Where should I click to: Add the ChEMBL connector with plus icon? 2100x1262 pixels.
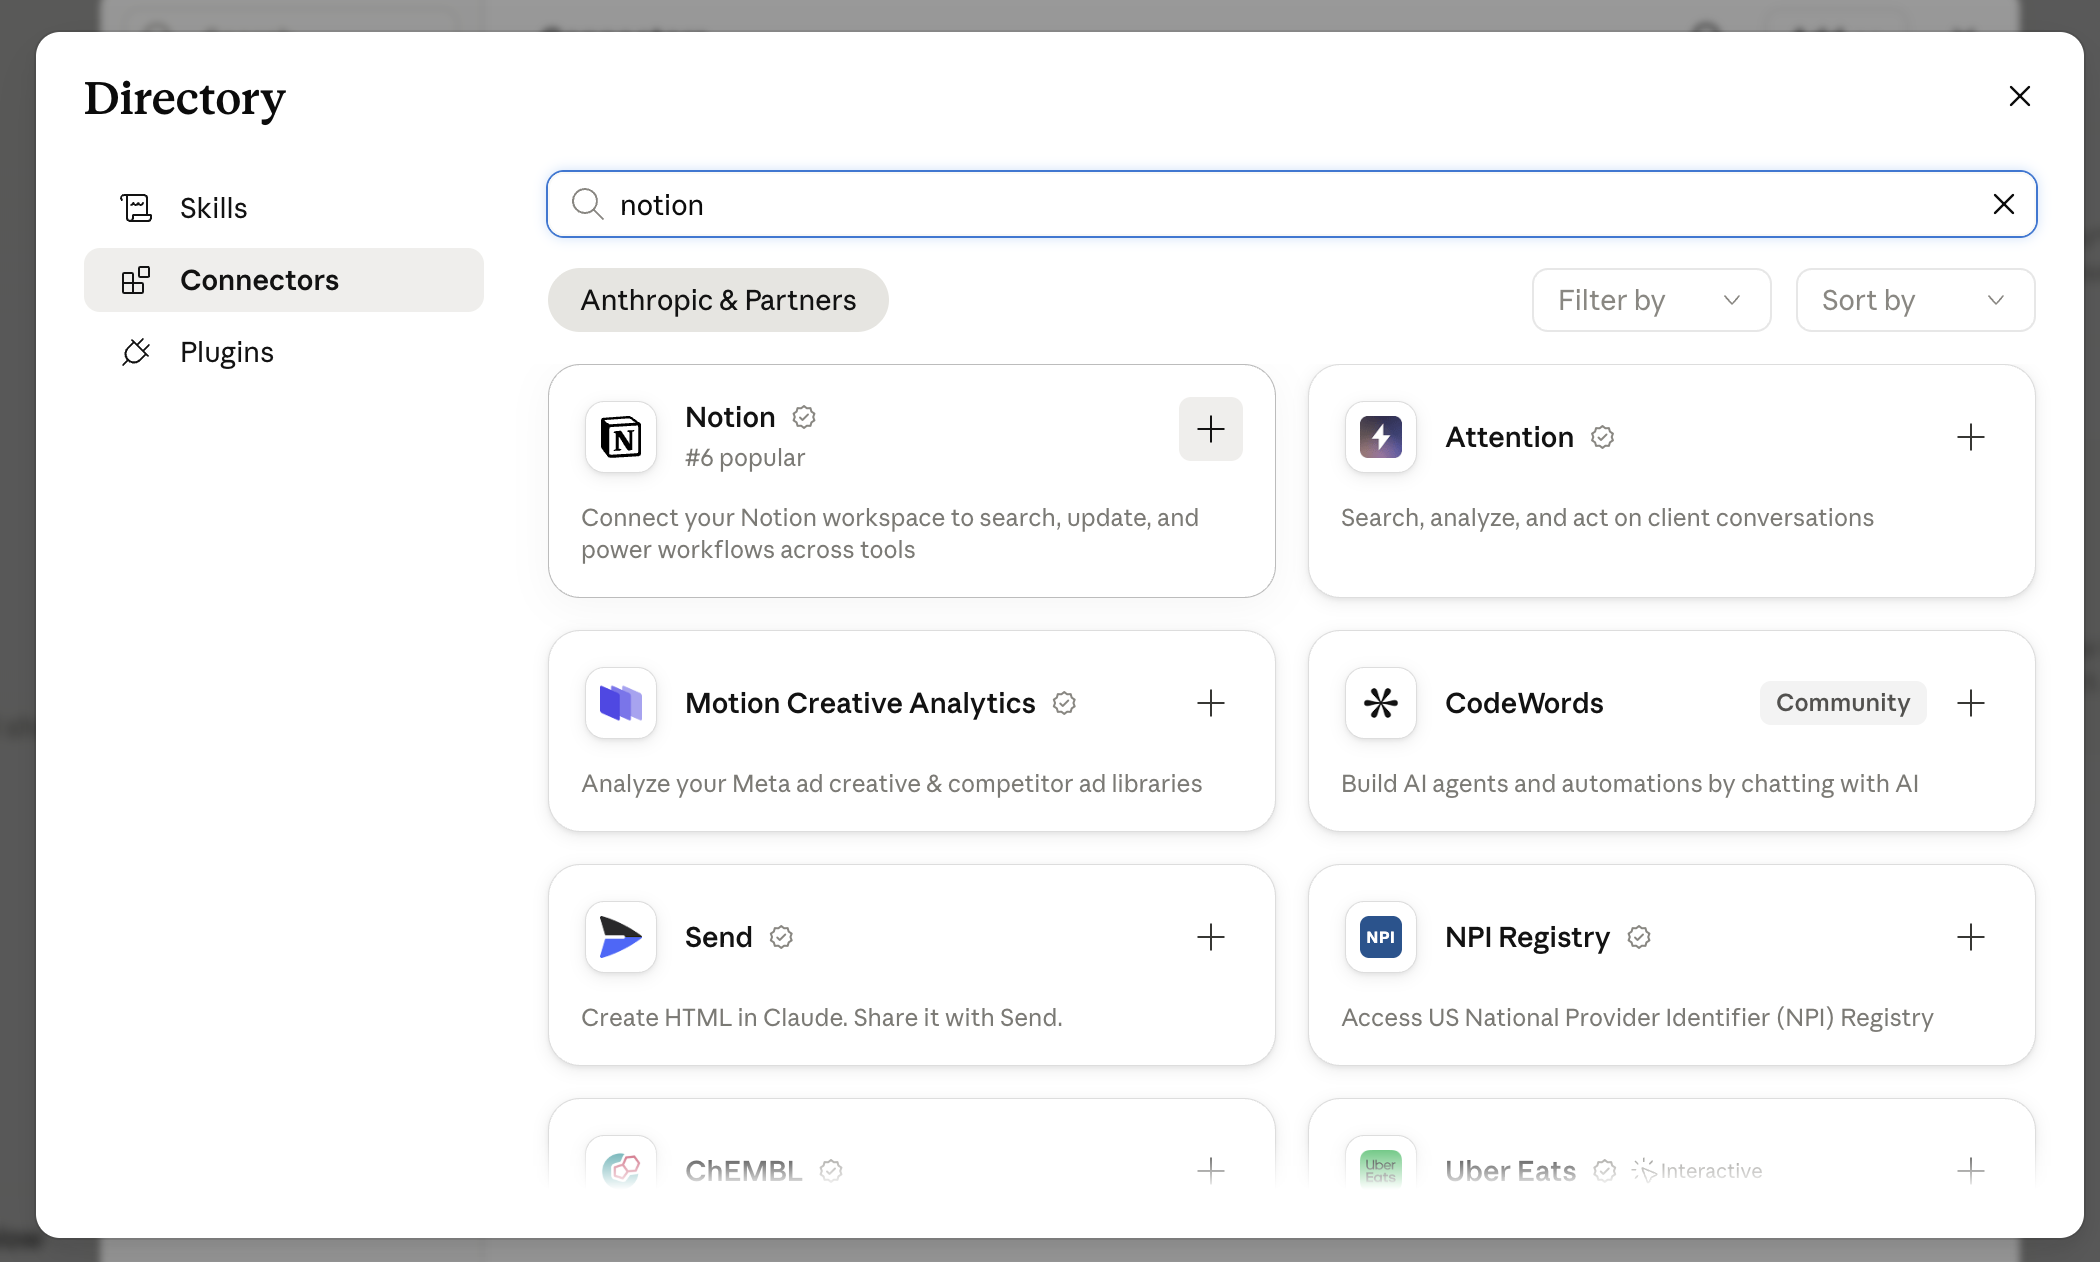pos(1210,1170)
